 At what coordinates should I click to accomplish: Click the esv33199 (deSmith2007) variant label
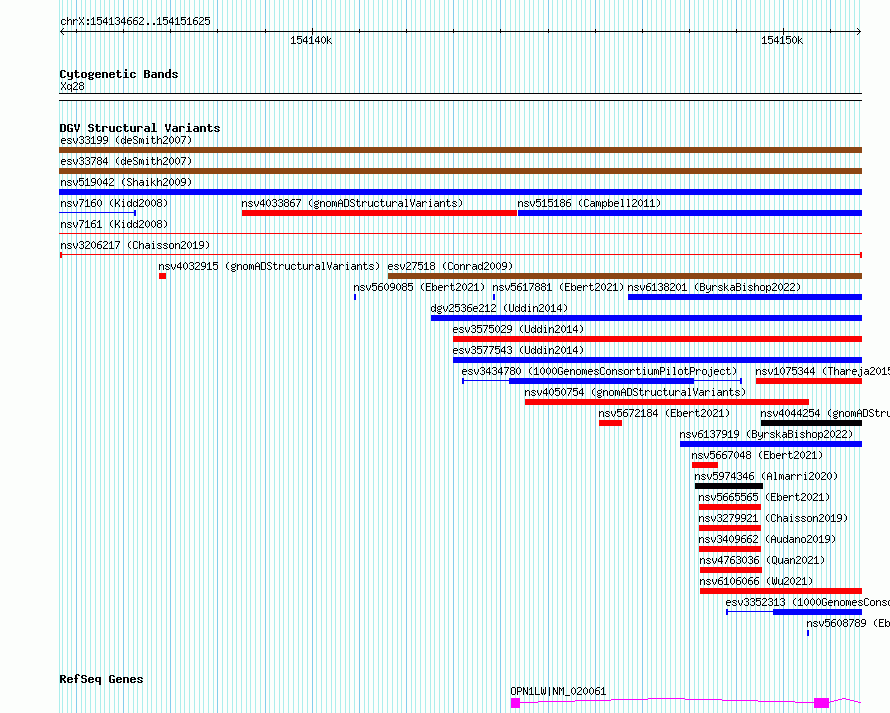click(126, 140)
